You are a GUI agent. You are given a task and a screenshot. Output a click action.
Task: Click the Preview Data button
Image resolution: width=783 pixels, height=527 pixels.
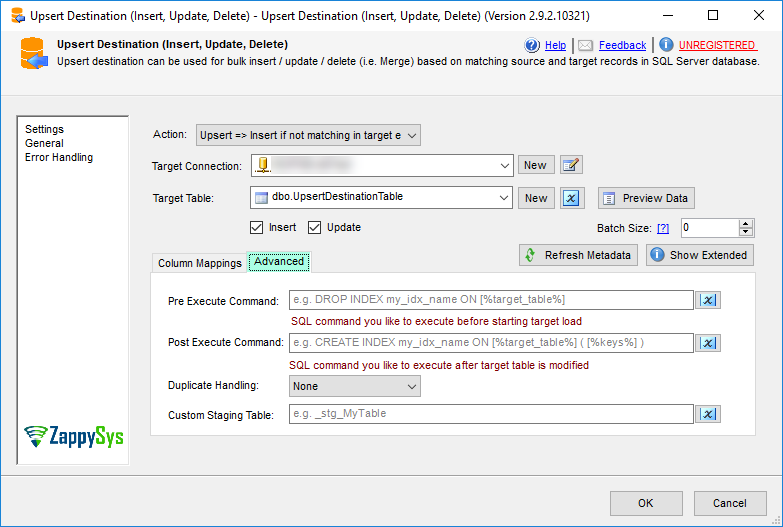(646, 198)
